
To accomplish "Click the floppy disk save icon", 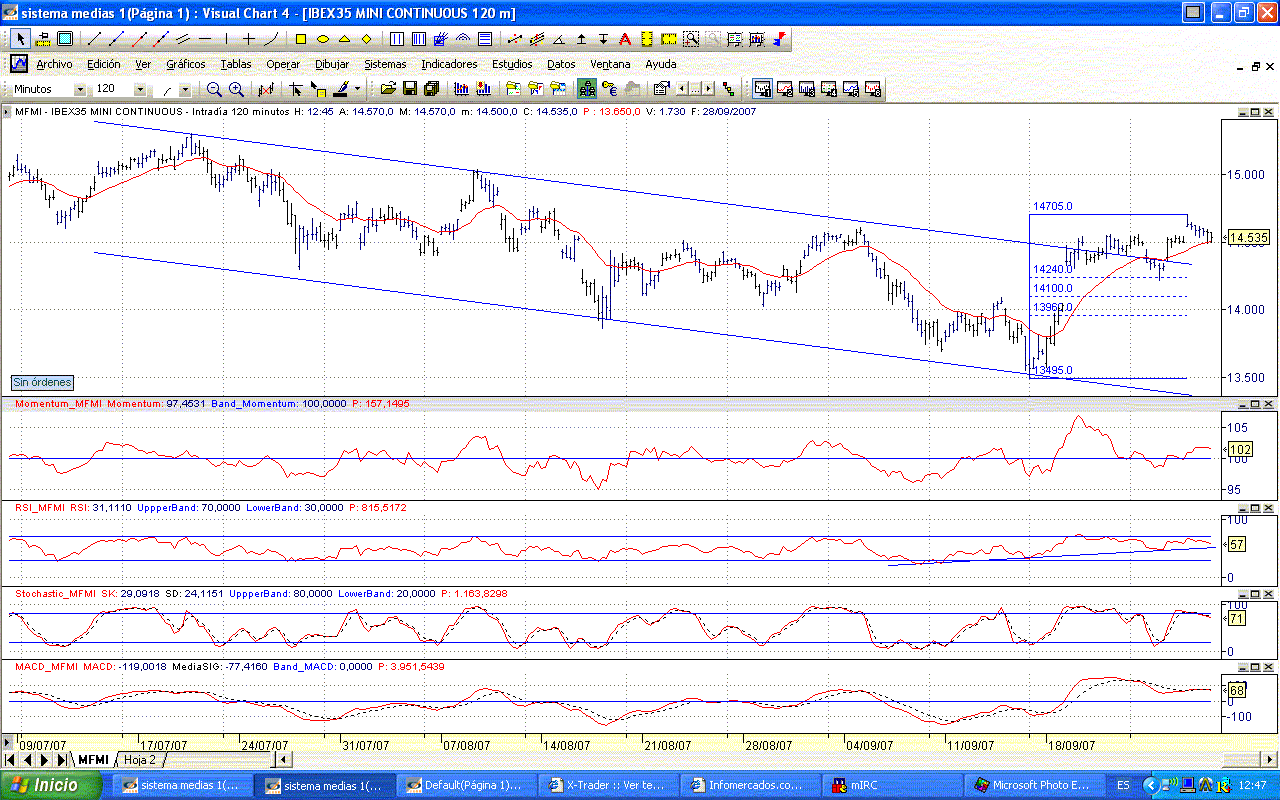I will click(x=409, y=89).
